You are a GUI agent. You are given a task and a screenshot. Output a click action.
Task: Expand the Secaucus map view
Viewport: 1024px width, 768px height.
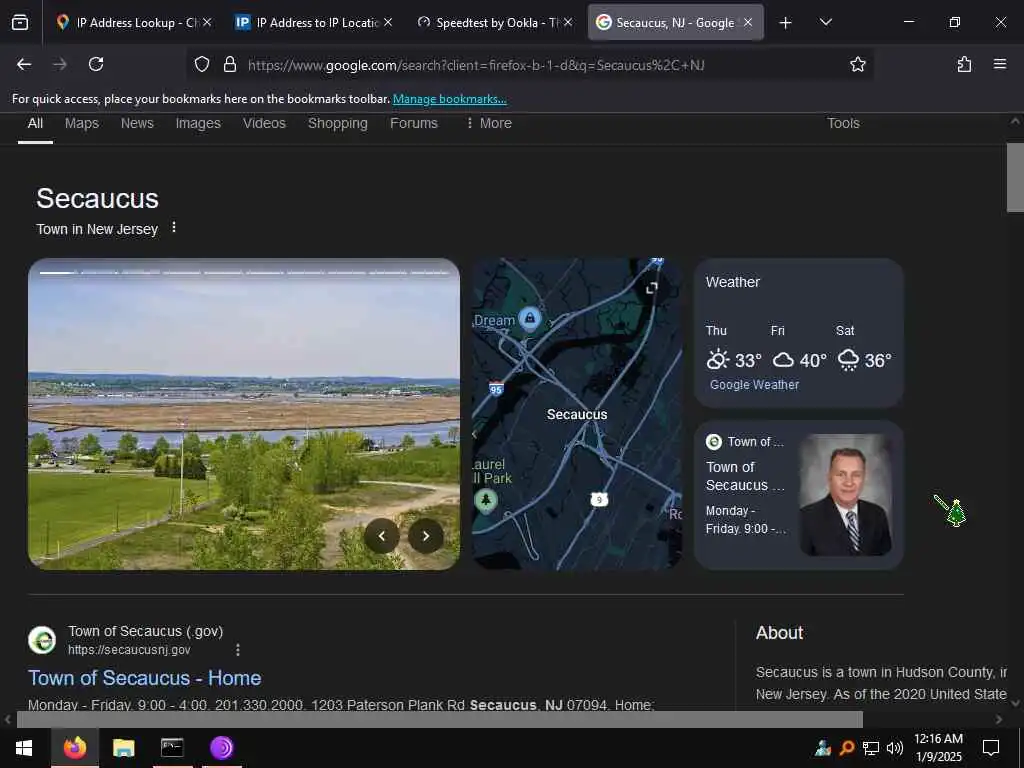[x=651, y=288]
